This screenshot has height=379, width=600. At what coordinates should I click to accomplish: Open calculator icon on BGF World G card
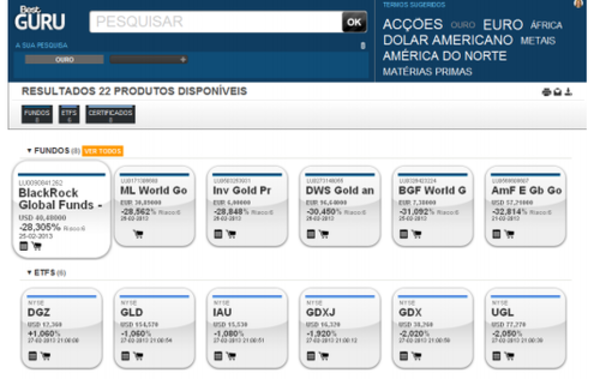click(404, 234)
